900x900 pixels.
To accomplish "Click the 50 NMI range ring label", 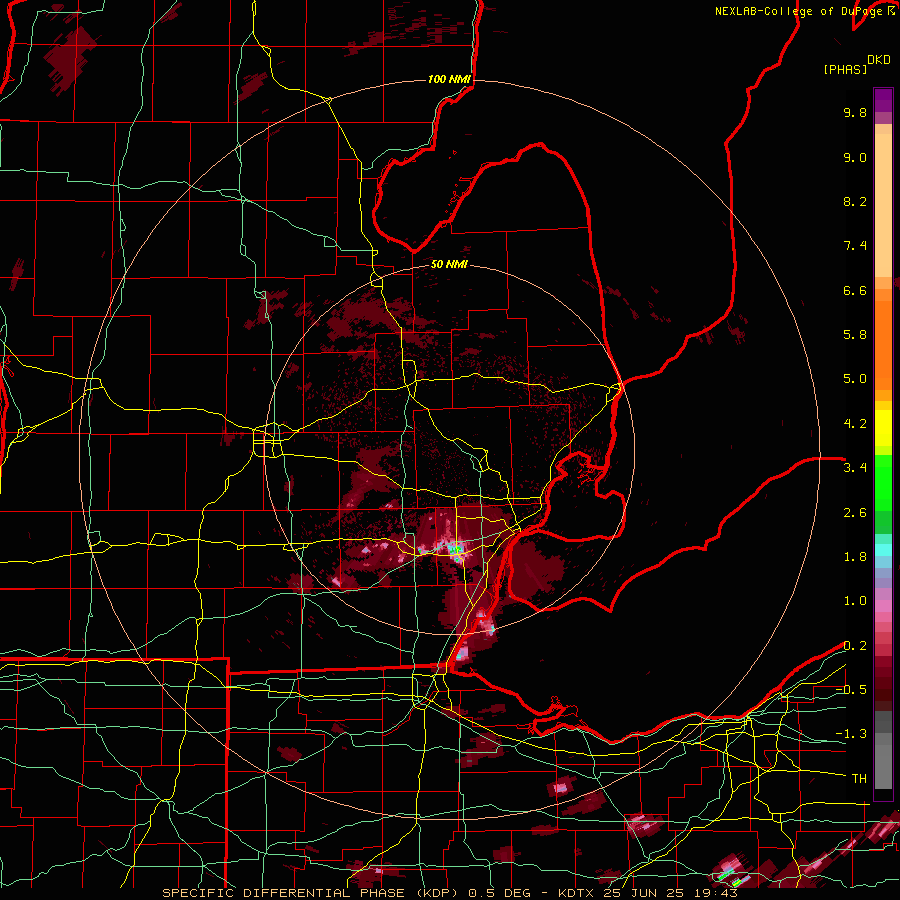I will click(449, 264).
